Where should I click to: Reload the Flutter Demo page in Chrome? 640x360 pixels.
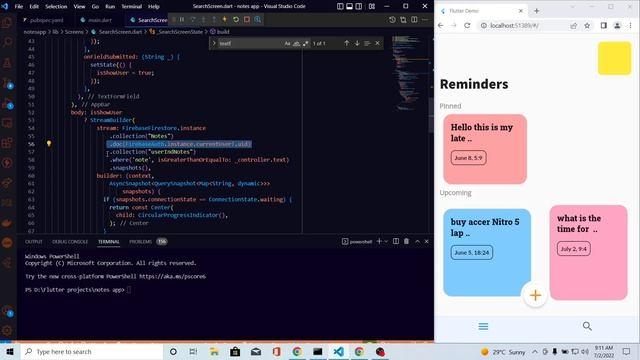467,25
